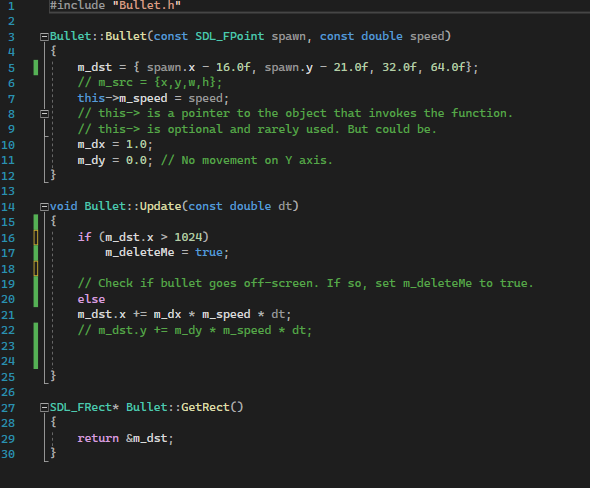590x488 pixels.
Task: Click m_dst.x += m_dx statement
Action: click(184, 315)
